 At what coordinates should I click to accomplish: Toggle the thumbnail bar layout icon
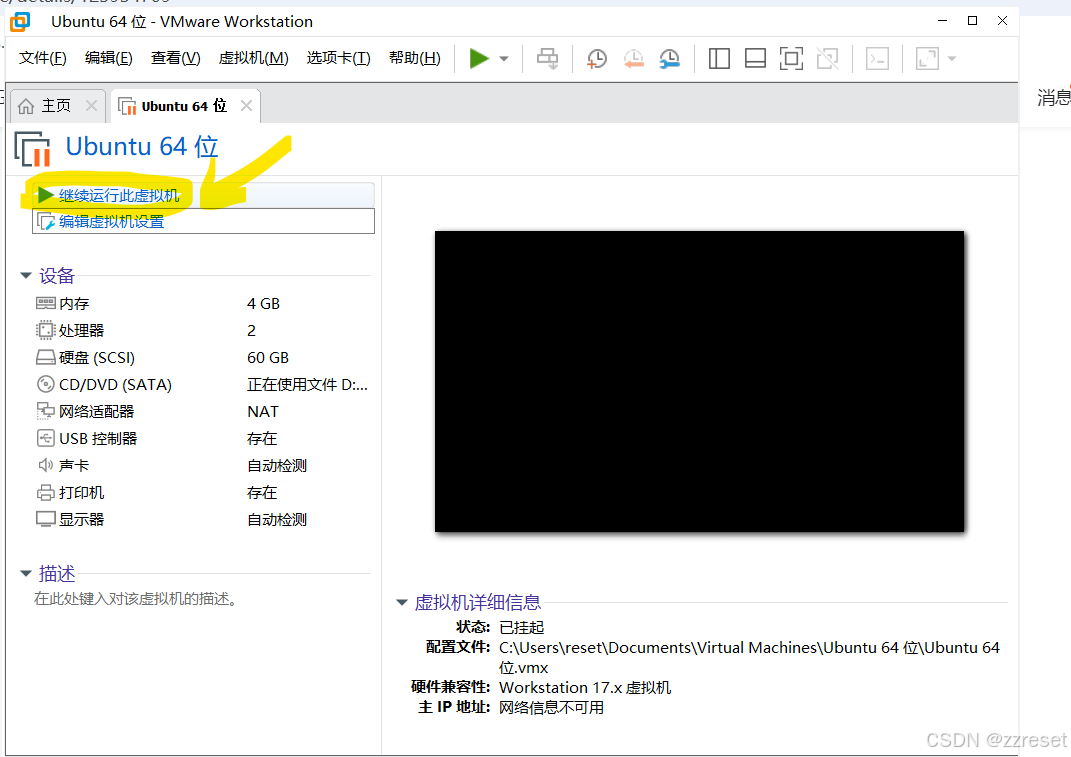(755, 59)
